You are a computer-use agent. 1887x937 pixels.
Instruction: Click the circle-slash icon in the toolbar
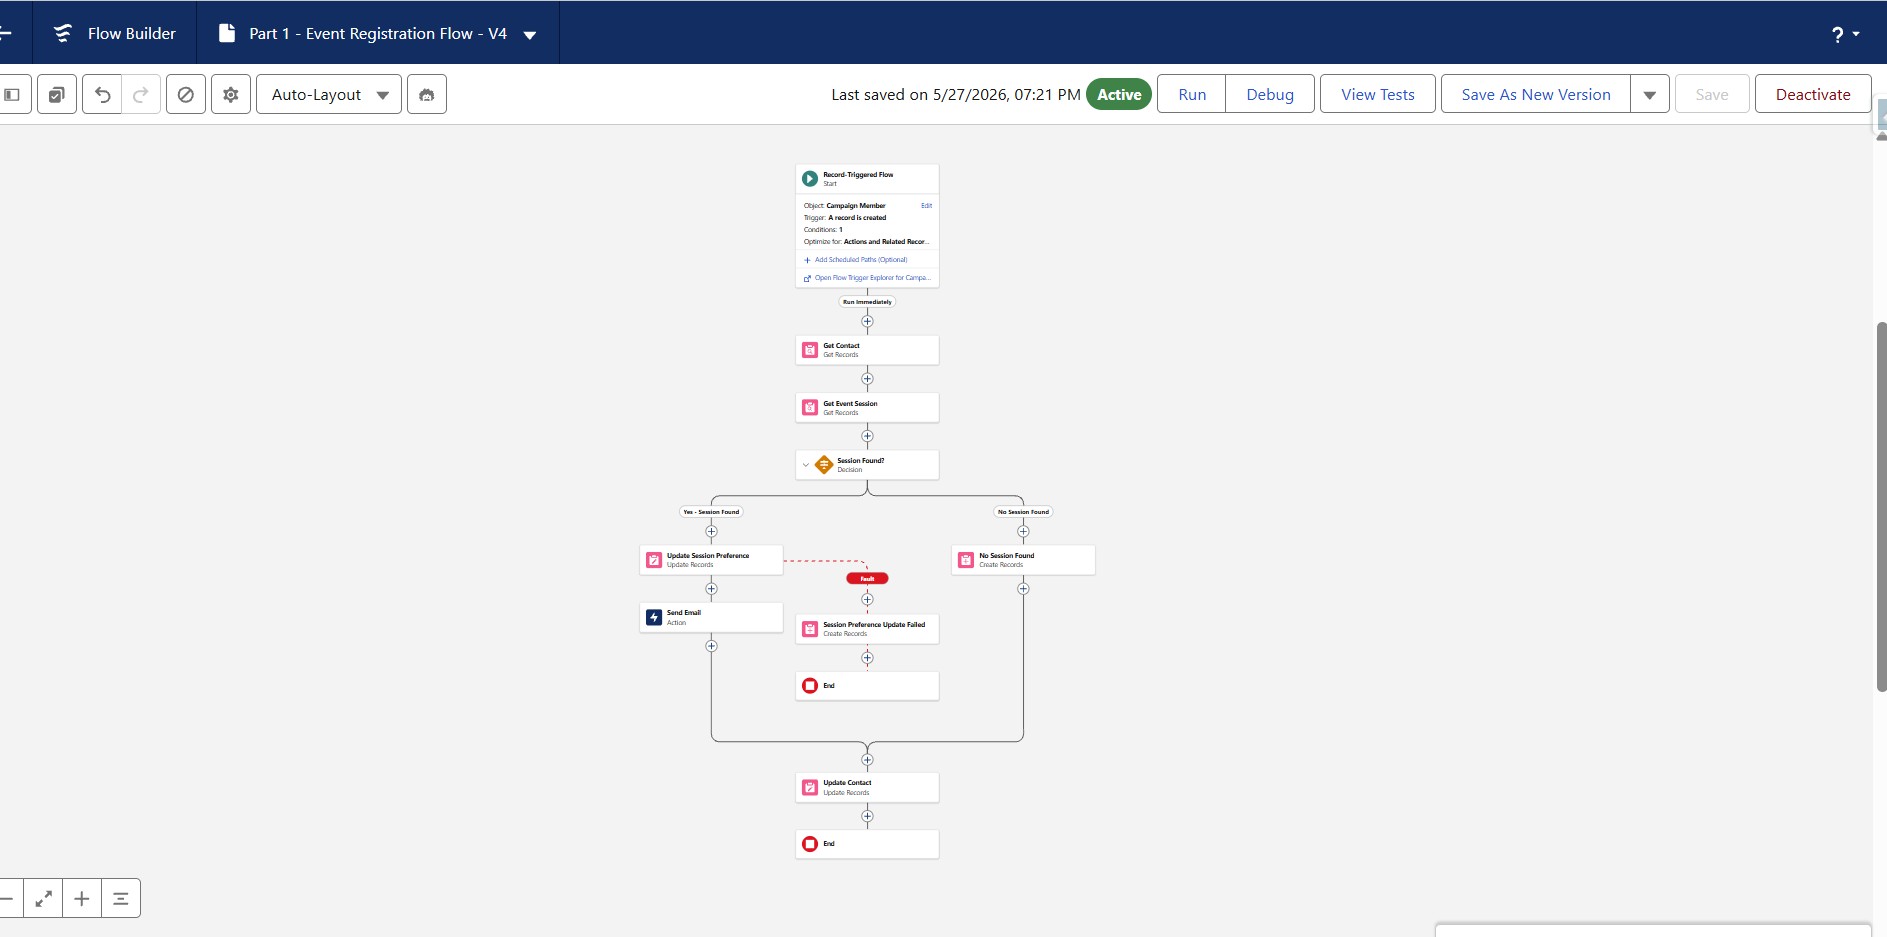point(186,94)
